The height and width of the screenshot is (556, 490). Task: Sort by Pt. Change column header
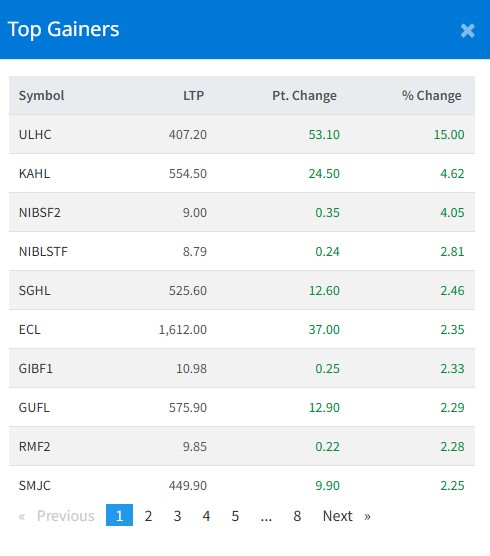pos(304,96)
